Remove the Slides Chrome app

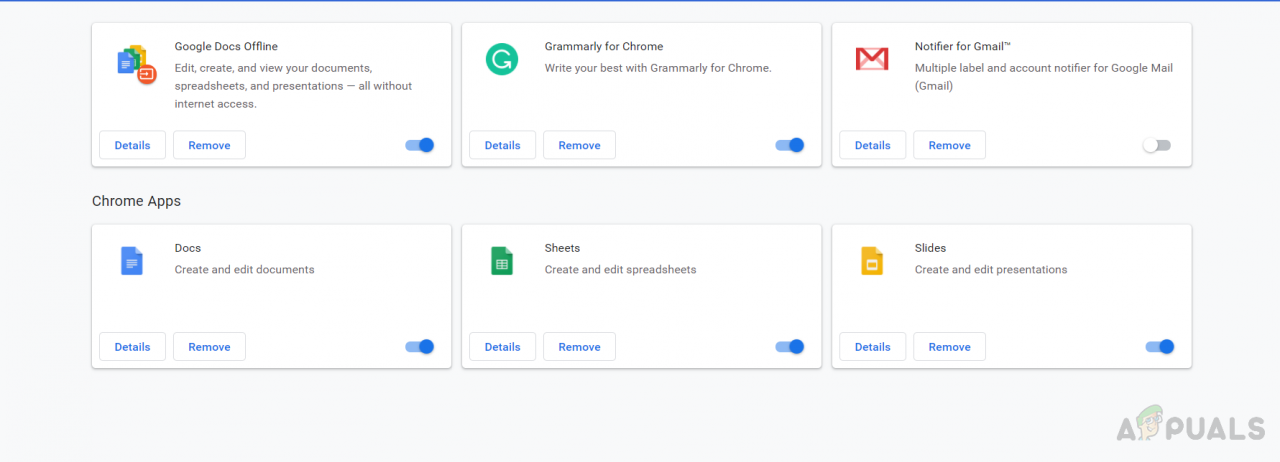[x=949, y=347]
